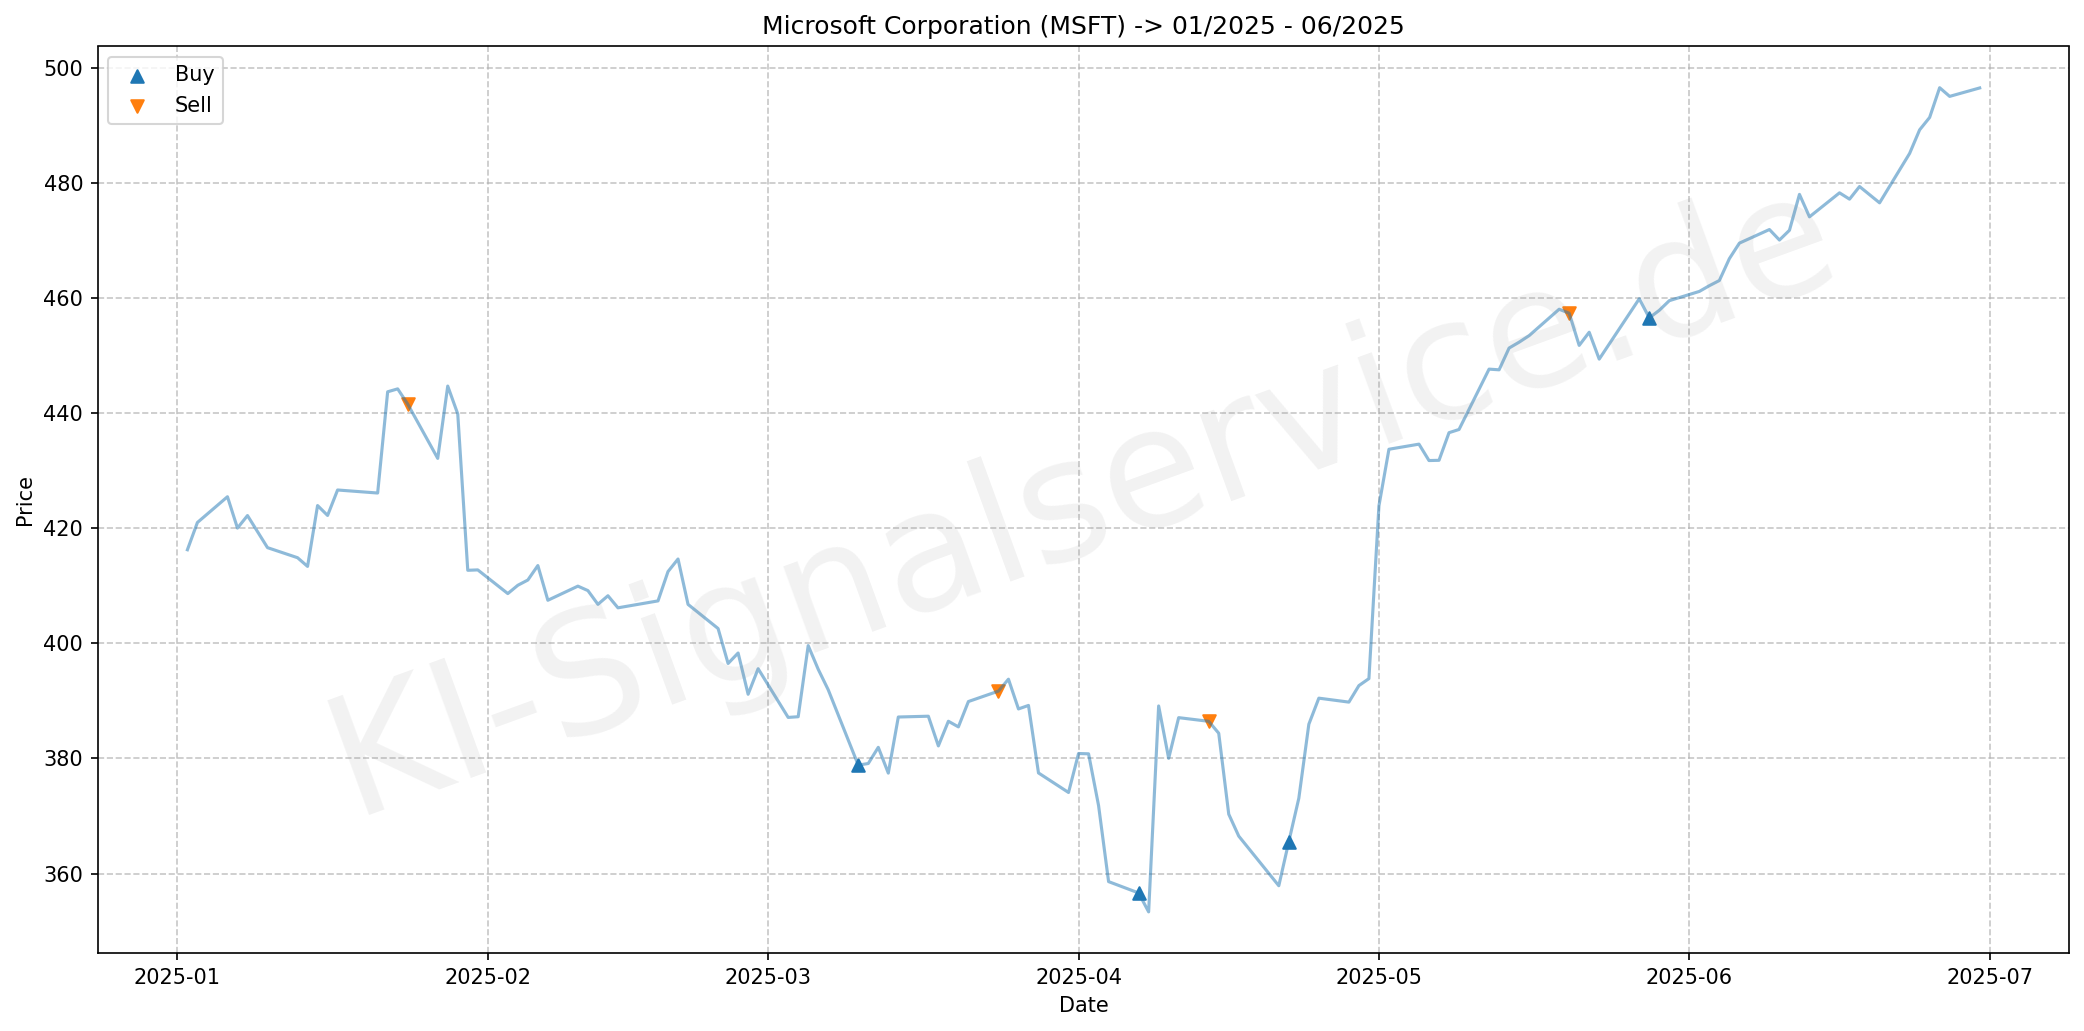Click the Buy triangle icon in legend
2084x1031 pixels.
[x=138, y=75]
